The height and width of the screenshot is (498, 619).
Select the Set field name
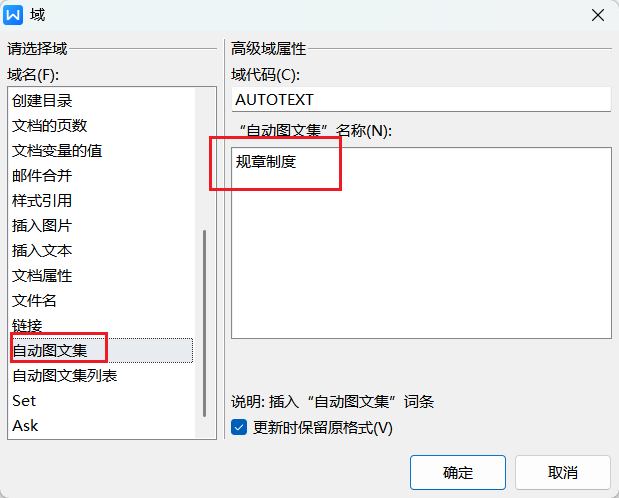point(24,401)
